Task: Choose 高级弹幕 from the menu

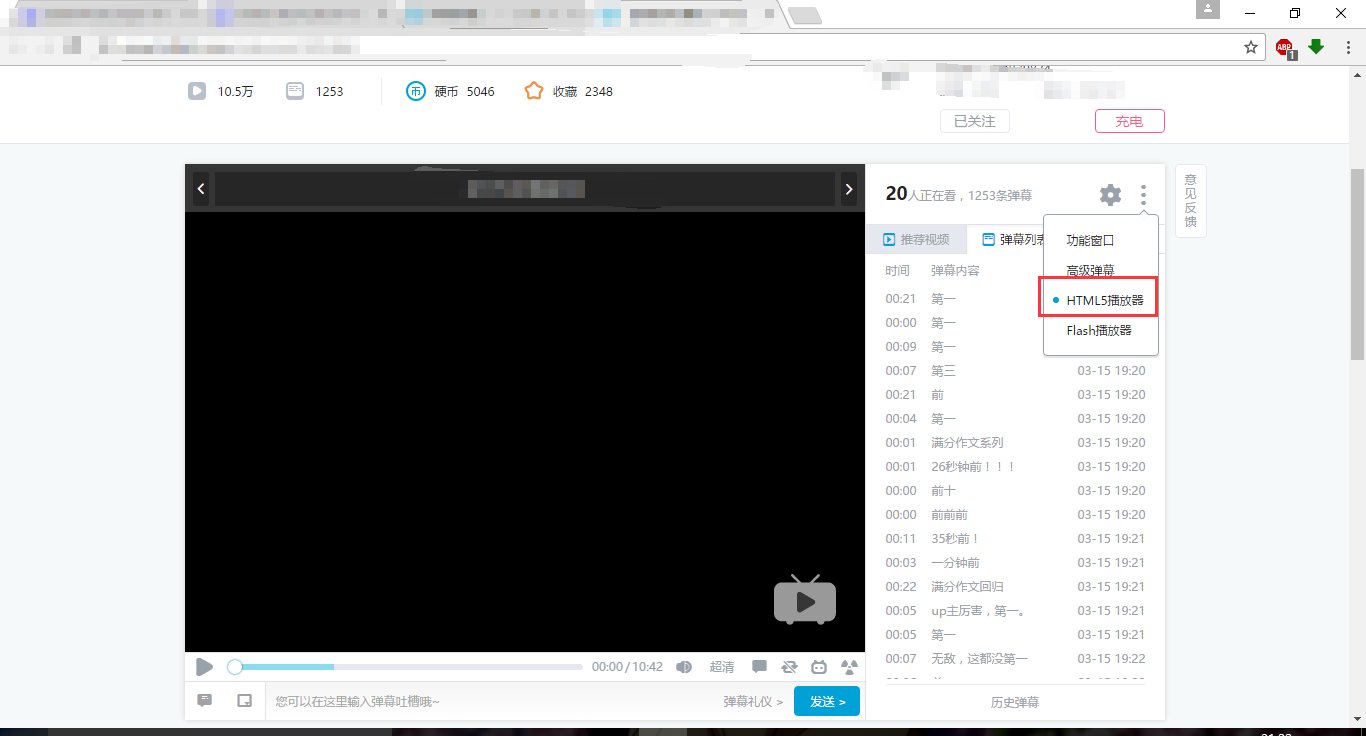Action: point(1089,269)
